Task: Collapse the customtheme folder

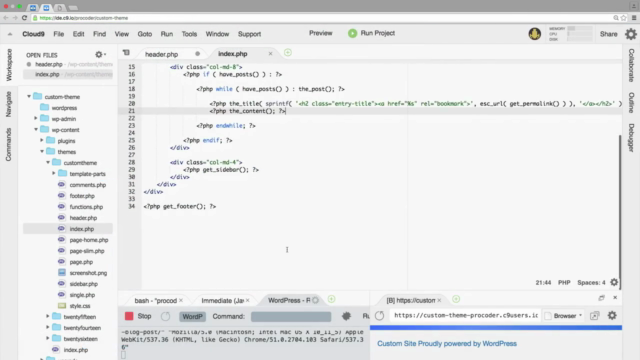Action: point(48,162)
